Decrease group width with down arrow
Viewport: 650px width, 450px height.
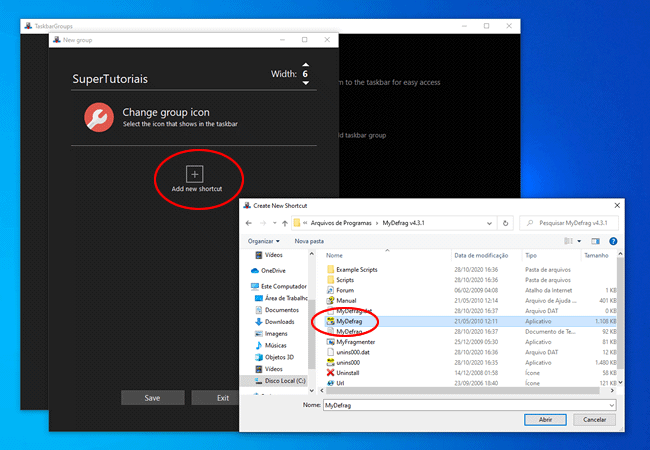pos(305,81)
